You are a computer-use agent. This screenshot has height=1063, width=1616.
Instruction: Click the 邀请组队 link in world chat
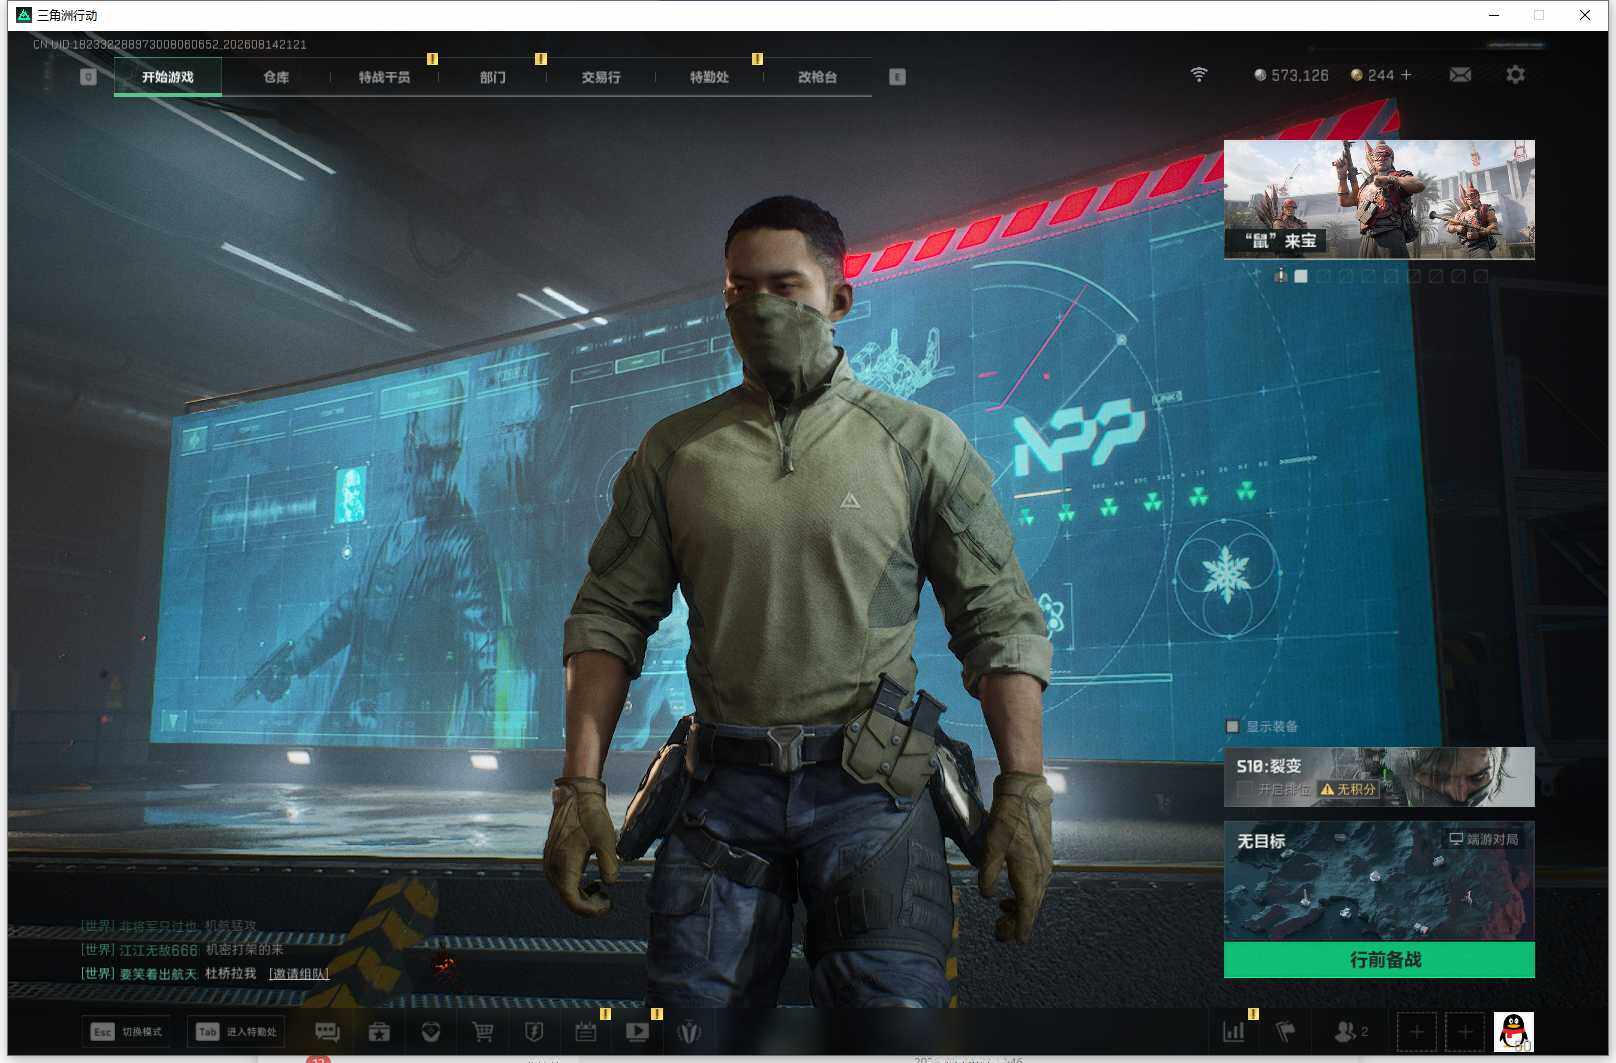coord(299,974)
